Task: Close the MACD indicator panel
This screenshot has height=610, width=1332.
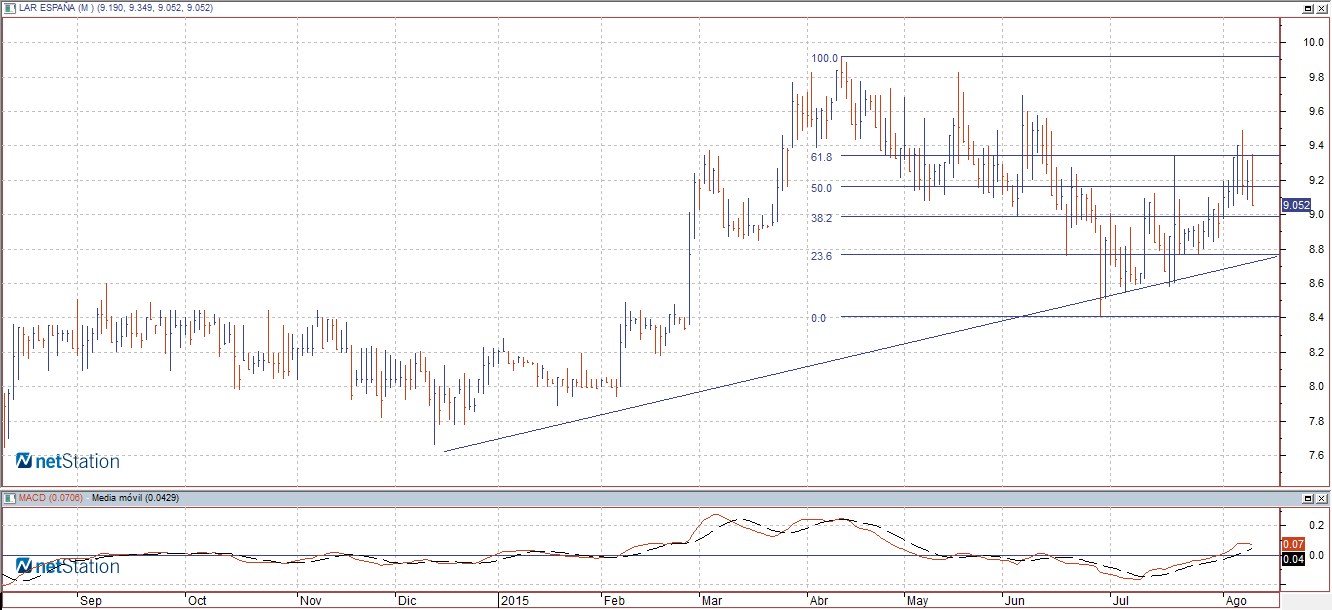Action: tap(1322, 498)
